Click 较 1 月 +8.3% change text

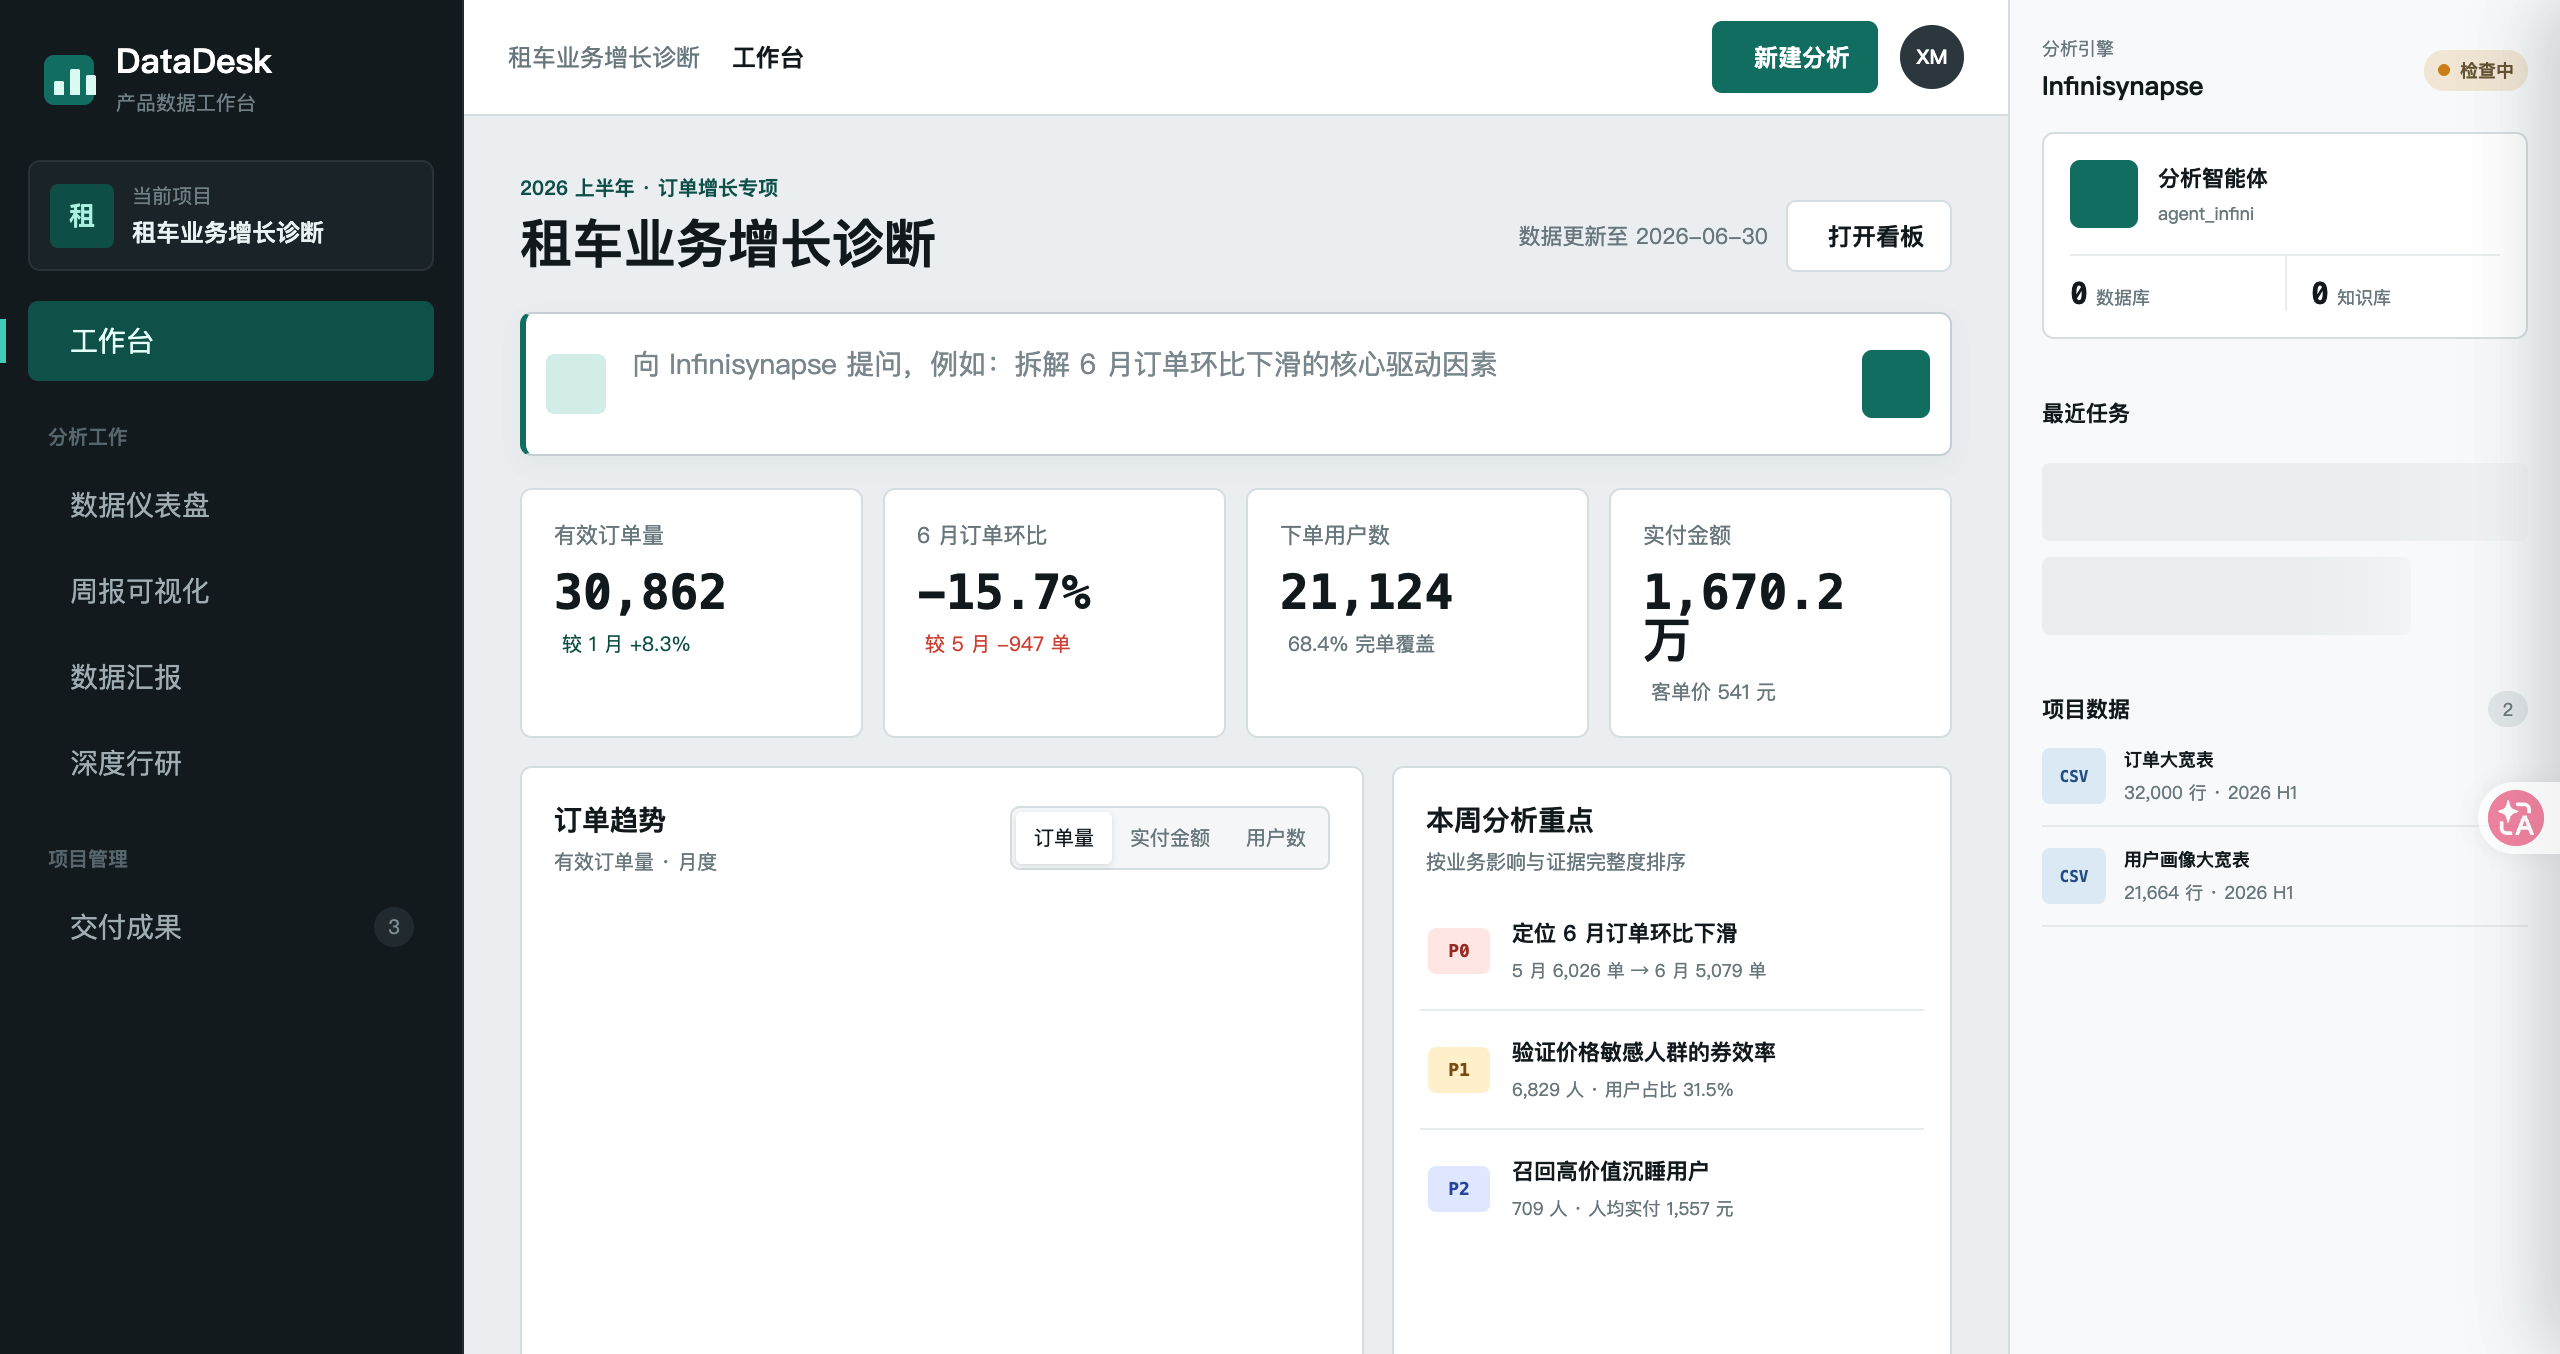pyautogui.click(x=626, y=644)
